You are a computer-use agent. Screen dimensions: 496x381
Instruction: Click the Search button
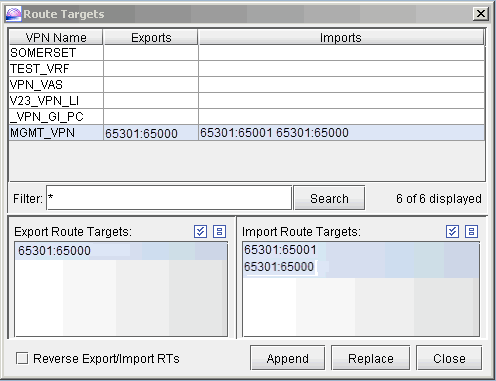coord(329,198)
